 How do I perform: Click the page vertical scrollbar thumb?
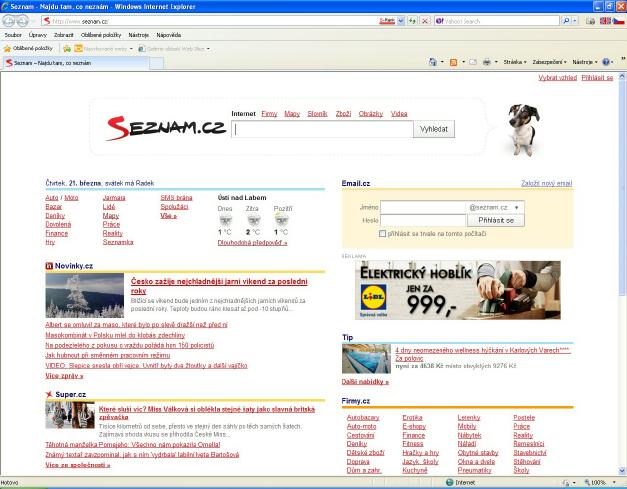(622, 189)
